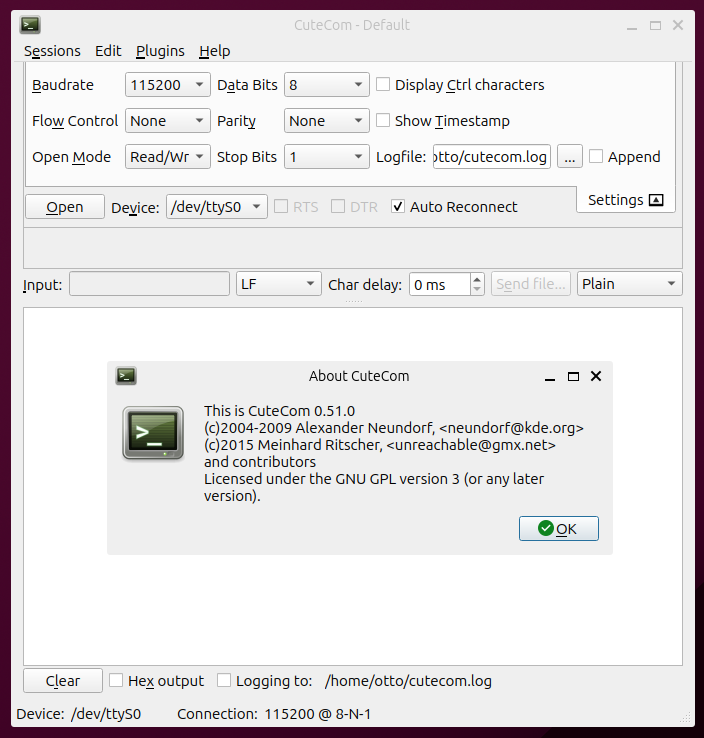Open the Plugins menu

point(160,51)
